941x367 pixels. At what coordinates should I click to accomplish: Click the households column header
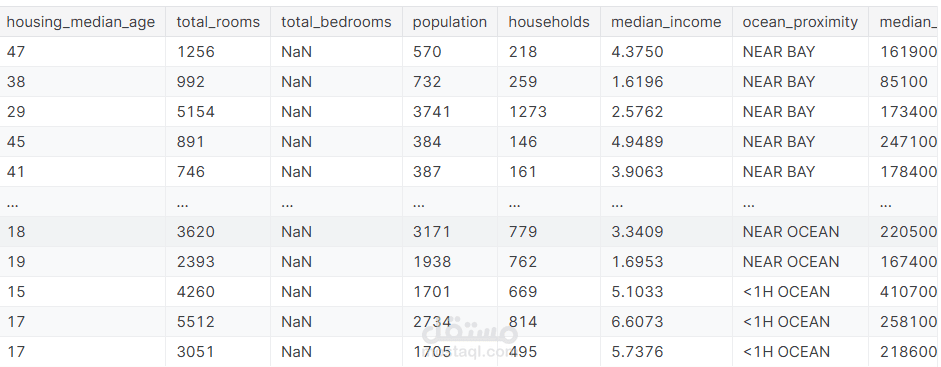click(x=549, y=22)
